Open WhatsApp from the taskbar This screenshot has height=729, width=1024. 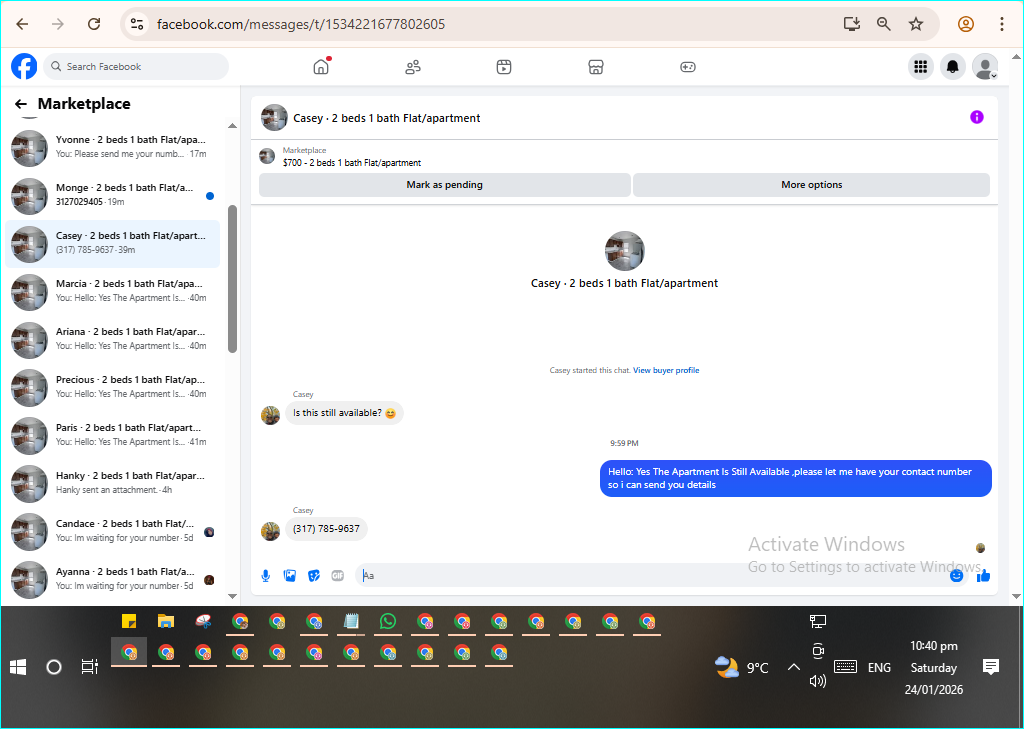pos(388,621)
